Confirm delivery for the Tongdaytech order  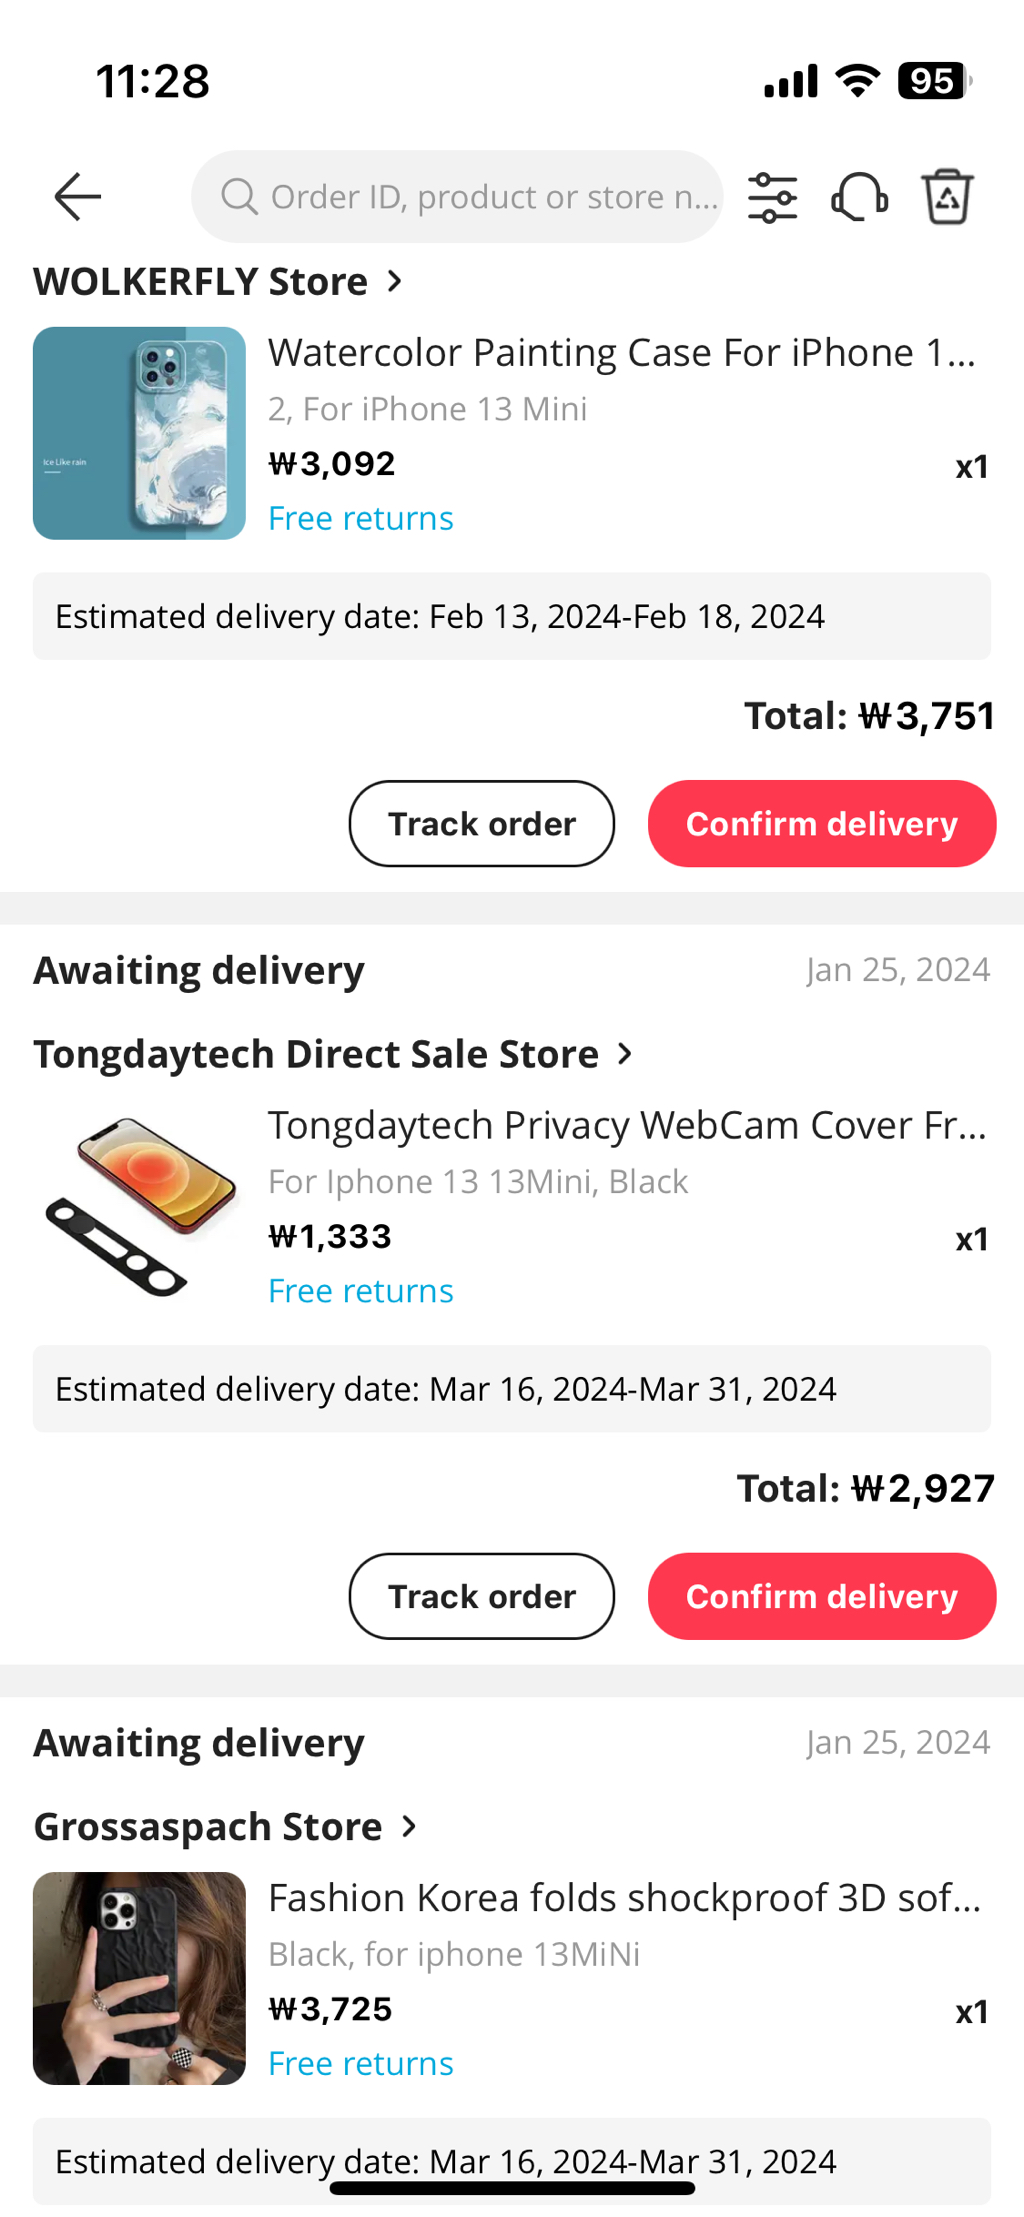click(x=821, y=1596)
